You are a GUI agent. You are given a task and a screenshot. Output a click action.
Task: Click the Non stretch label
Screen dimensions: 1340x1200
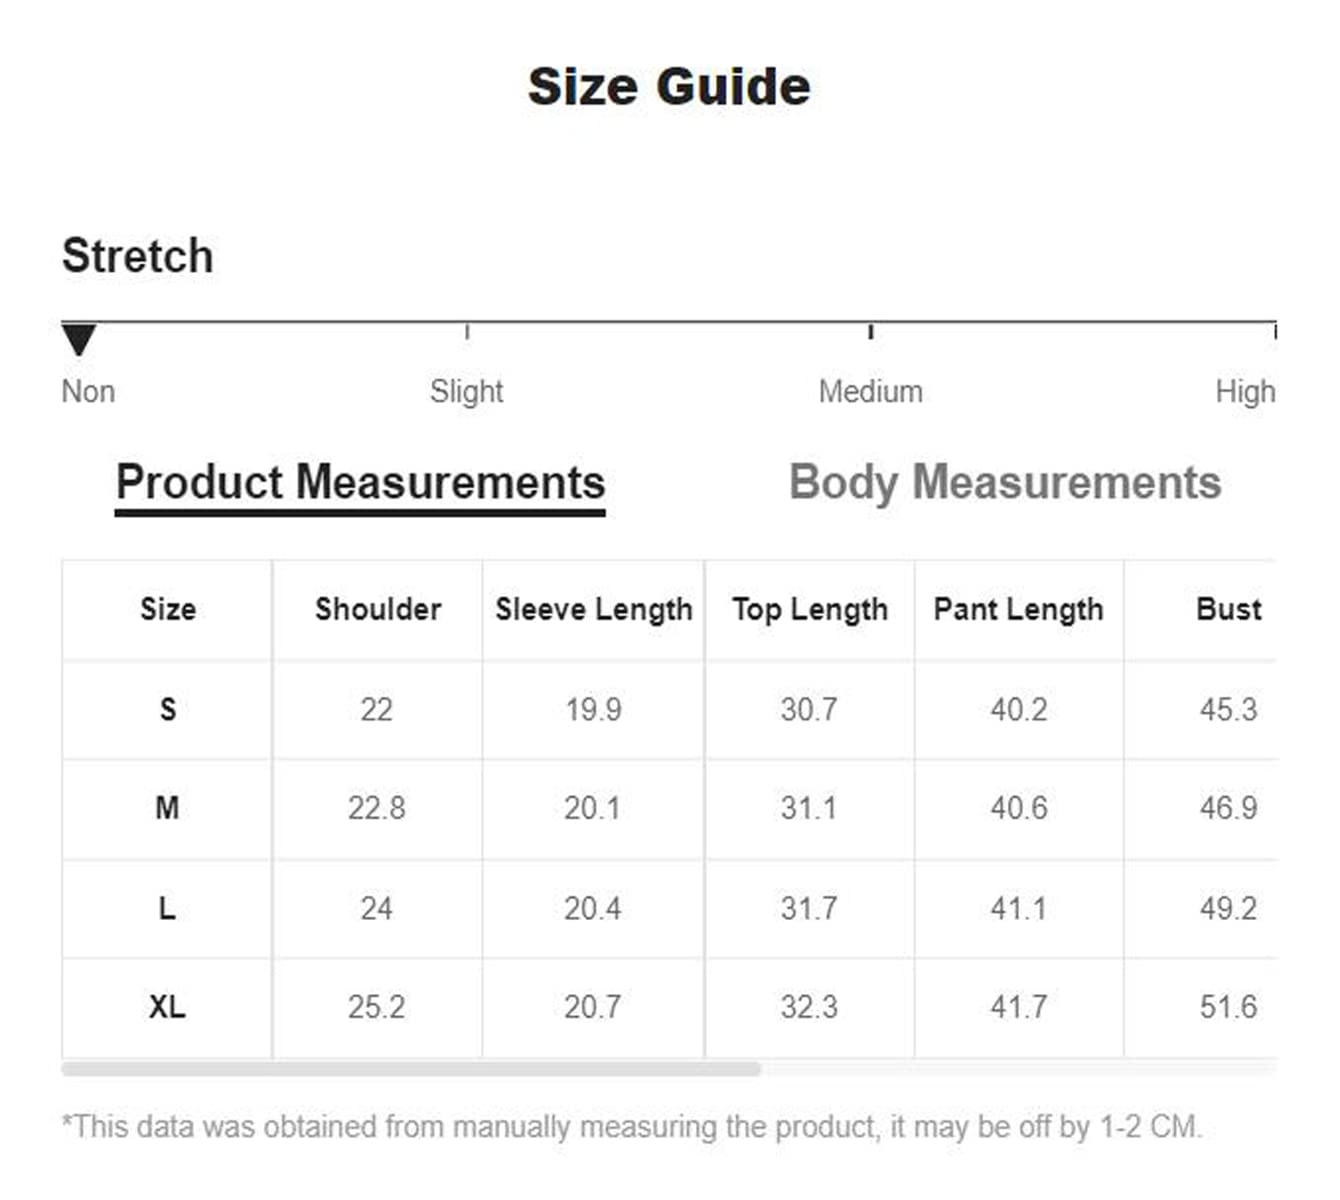pos(88,391)
